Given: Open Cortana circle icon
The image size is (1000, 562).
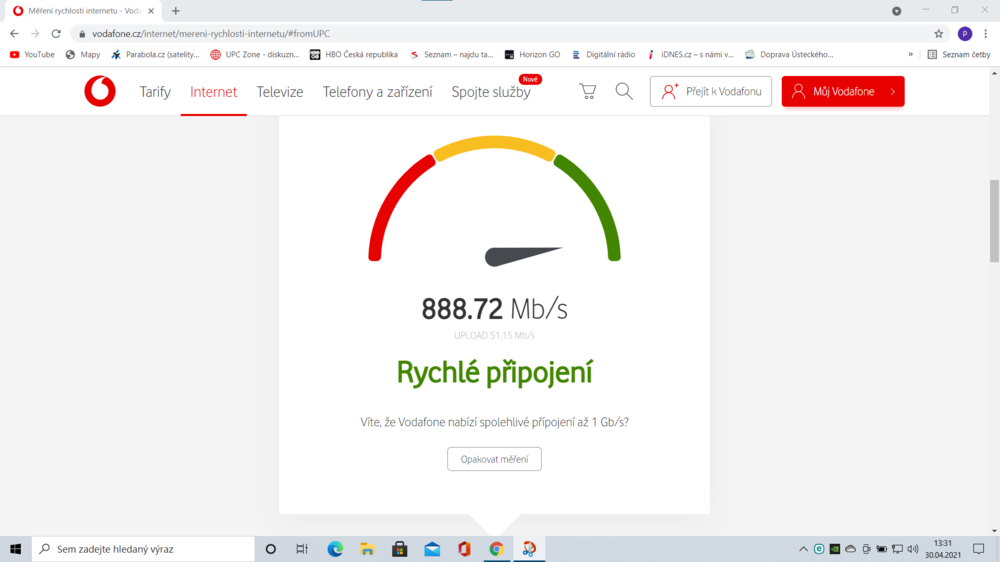Looking at the screenshot, I should (x=270, y=549).
